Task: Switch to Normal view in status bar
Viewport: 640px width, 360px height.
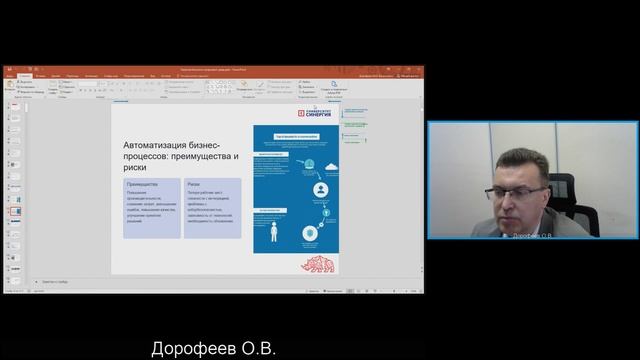Action: 350,291
